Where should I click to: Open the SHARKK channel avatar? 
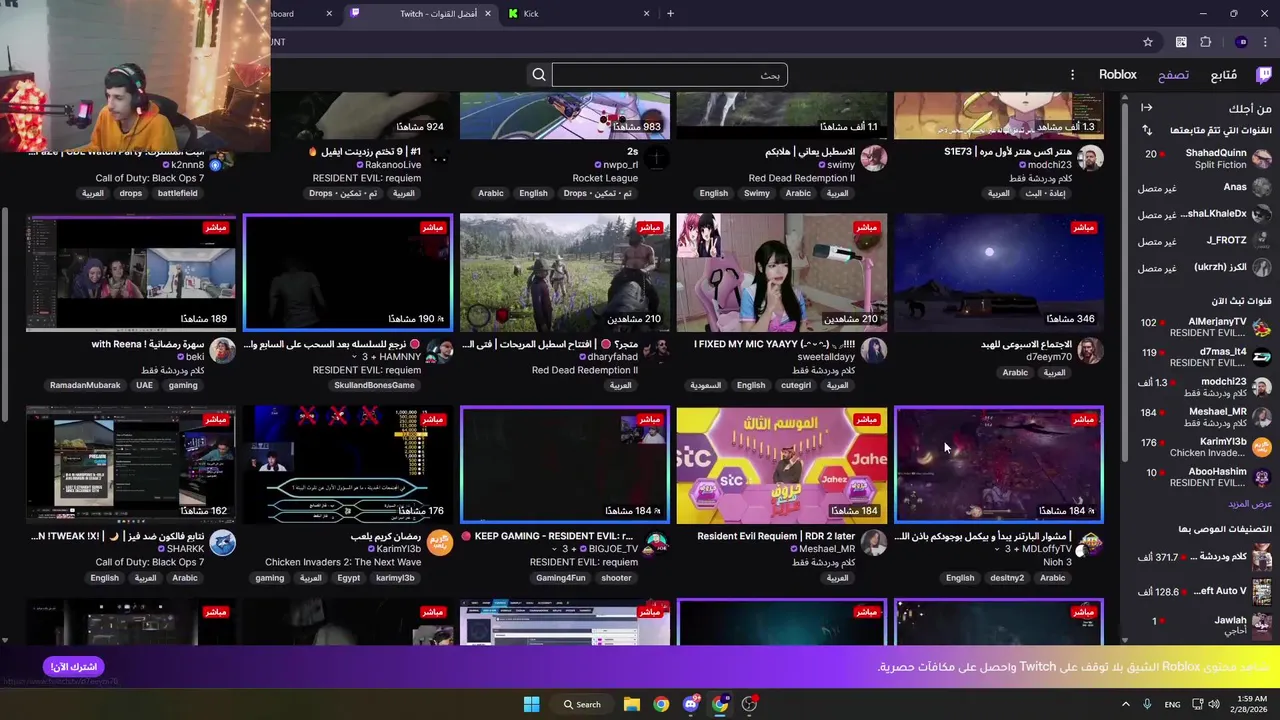coord(223,542)
